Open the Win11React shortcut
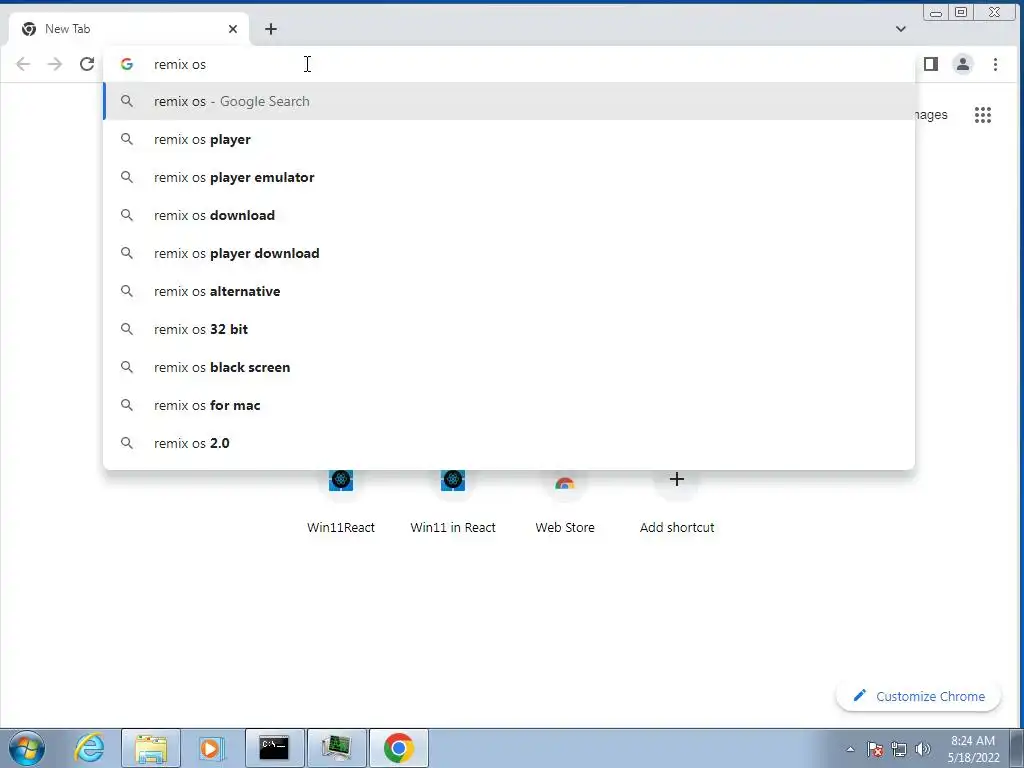 pyautogui.click(x=341, y=502)
